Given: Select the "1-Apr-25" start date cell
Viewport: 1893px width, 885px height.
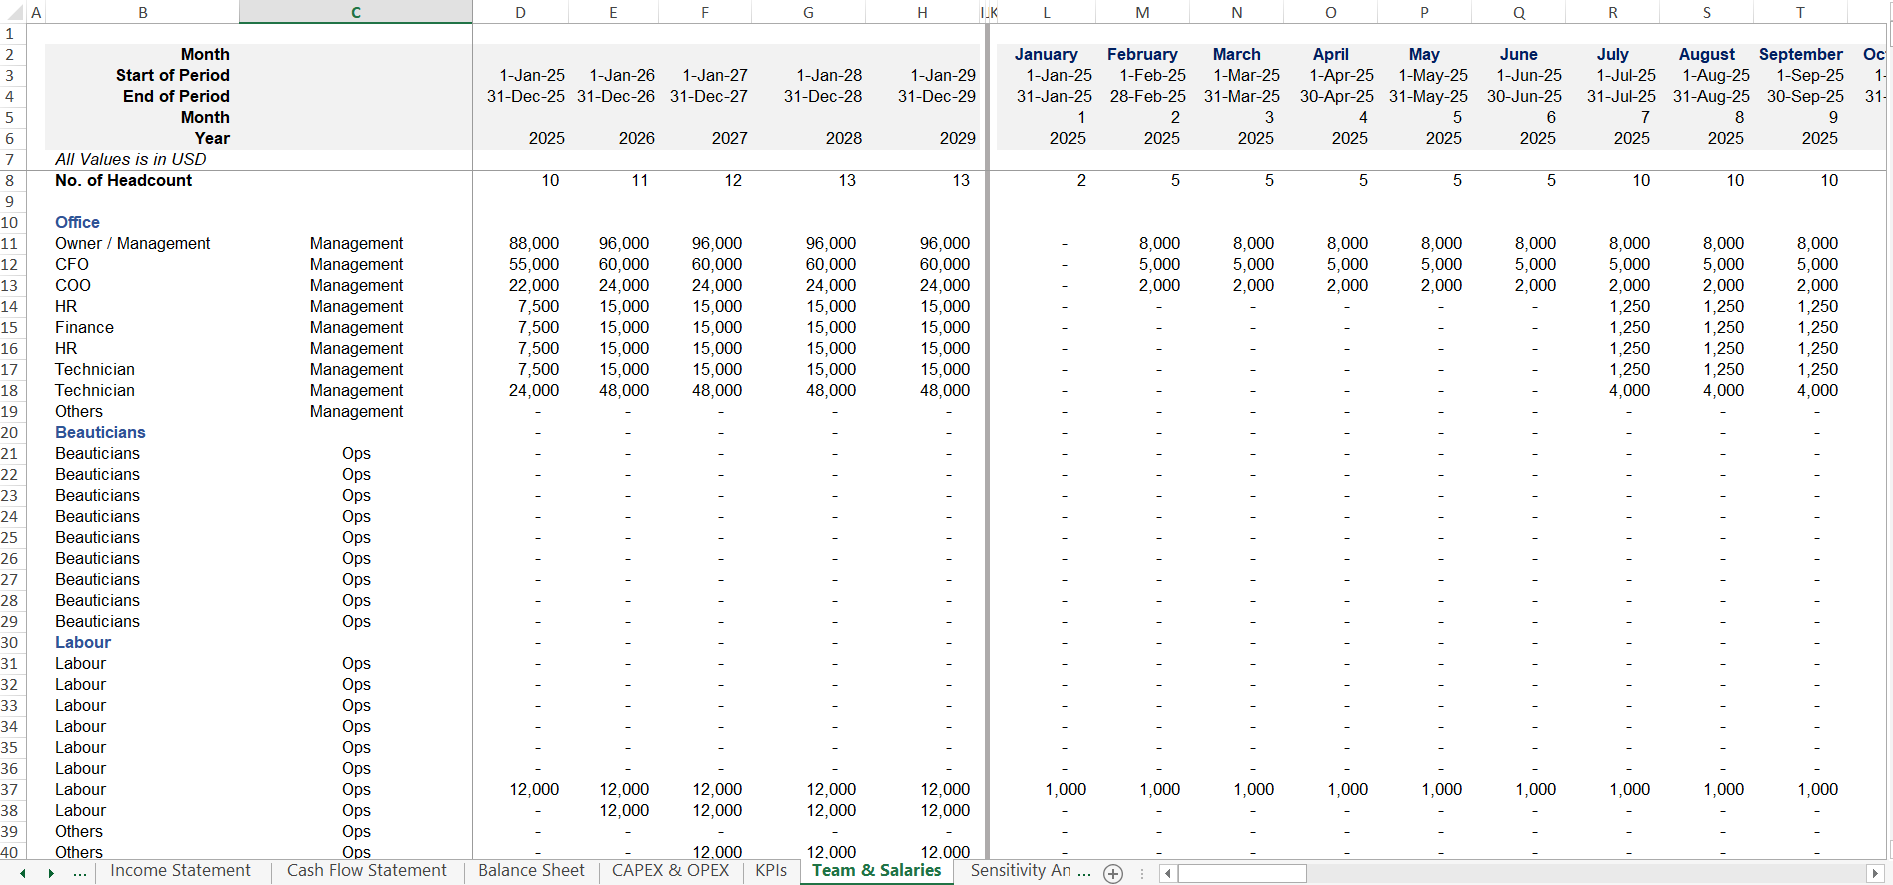Looking at the screenshot, I should pos(1341,76).
